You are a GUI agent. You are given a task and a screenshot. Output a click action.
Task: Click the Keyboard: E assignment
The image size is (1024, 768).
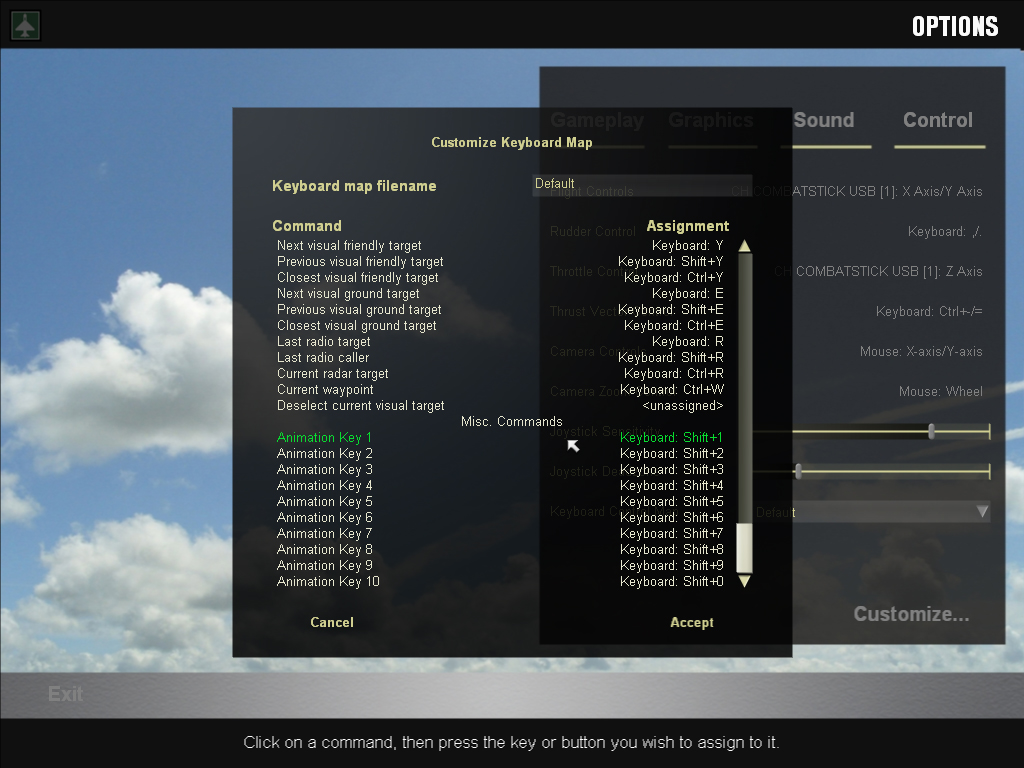[688, 294]
